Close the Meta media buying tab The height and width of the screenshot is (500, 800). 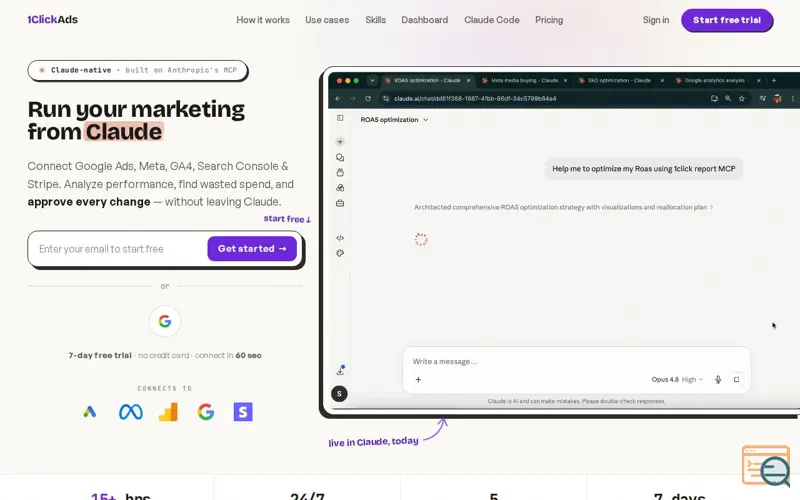click(565, 81)
